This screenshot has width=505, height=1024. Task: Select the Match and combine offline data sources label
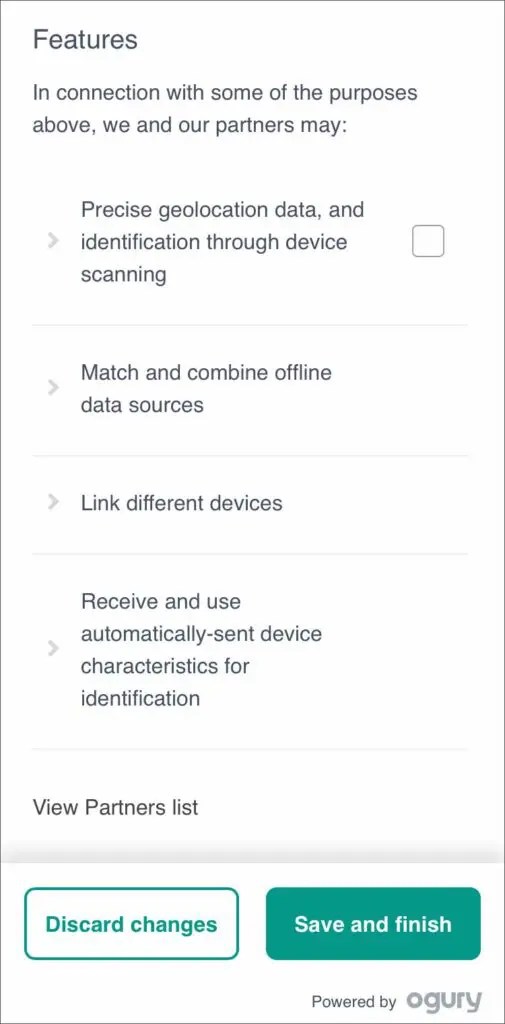206,389
